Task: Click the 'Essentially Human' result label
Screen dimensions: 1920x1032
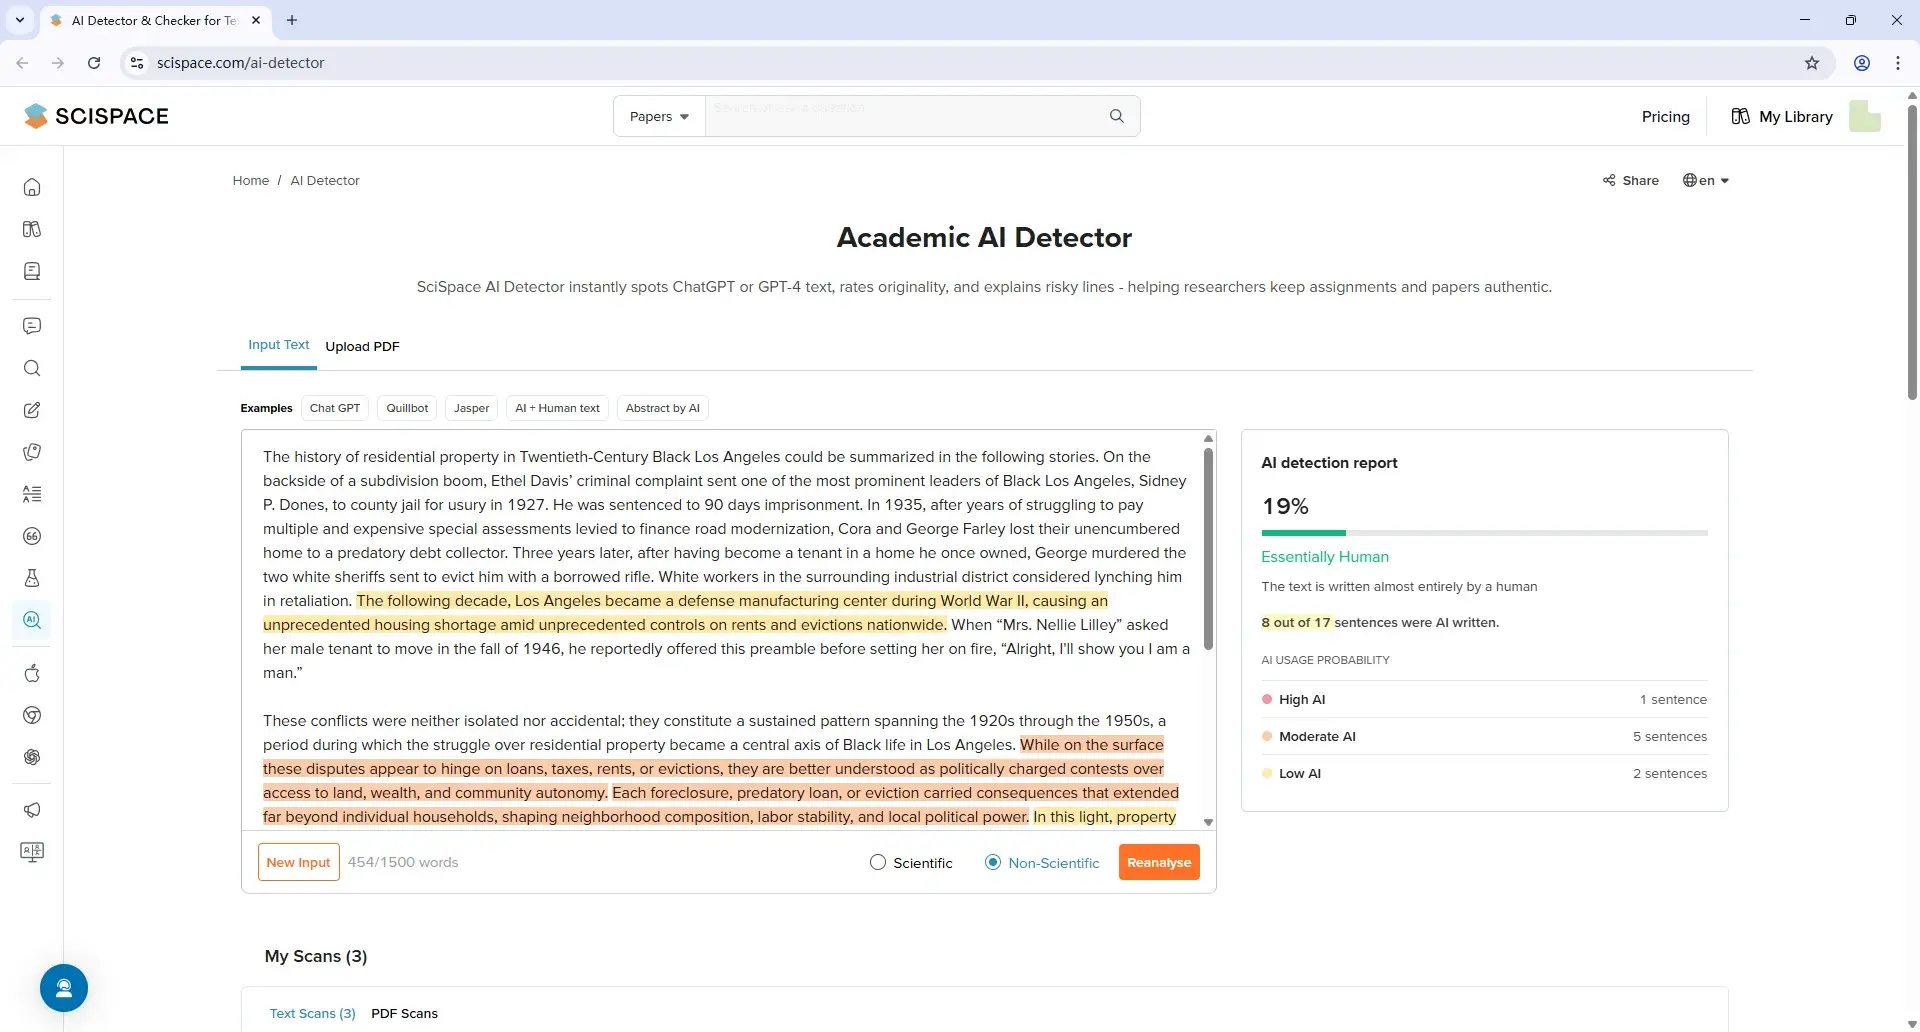Action: point(1325,557)
